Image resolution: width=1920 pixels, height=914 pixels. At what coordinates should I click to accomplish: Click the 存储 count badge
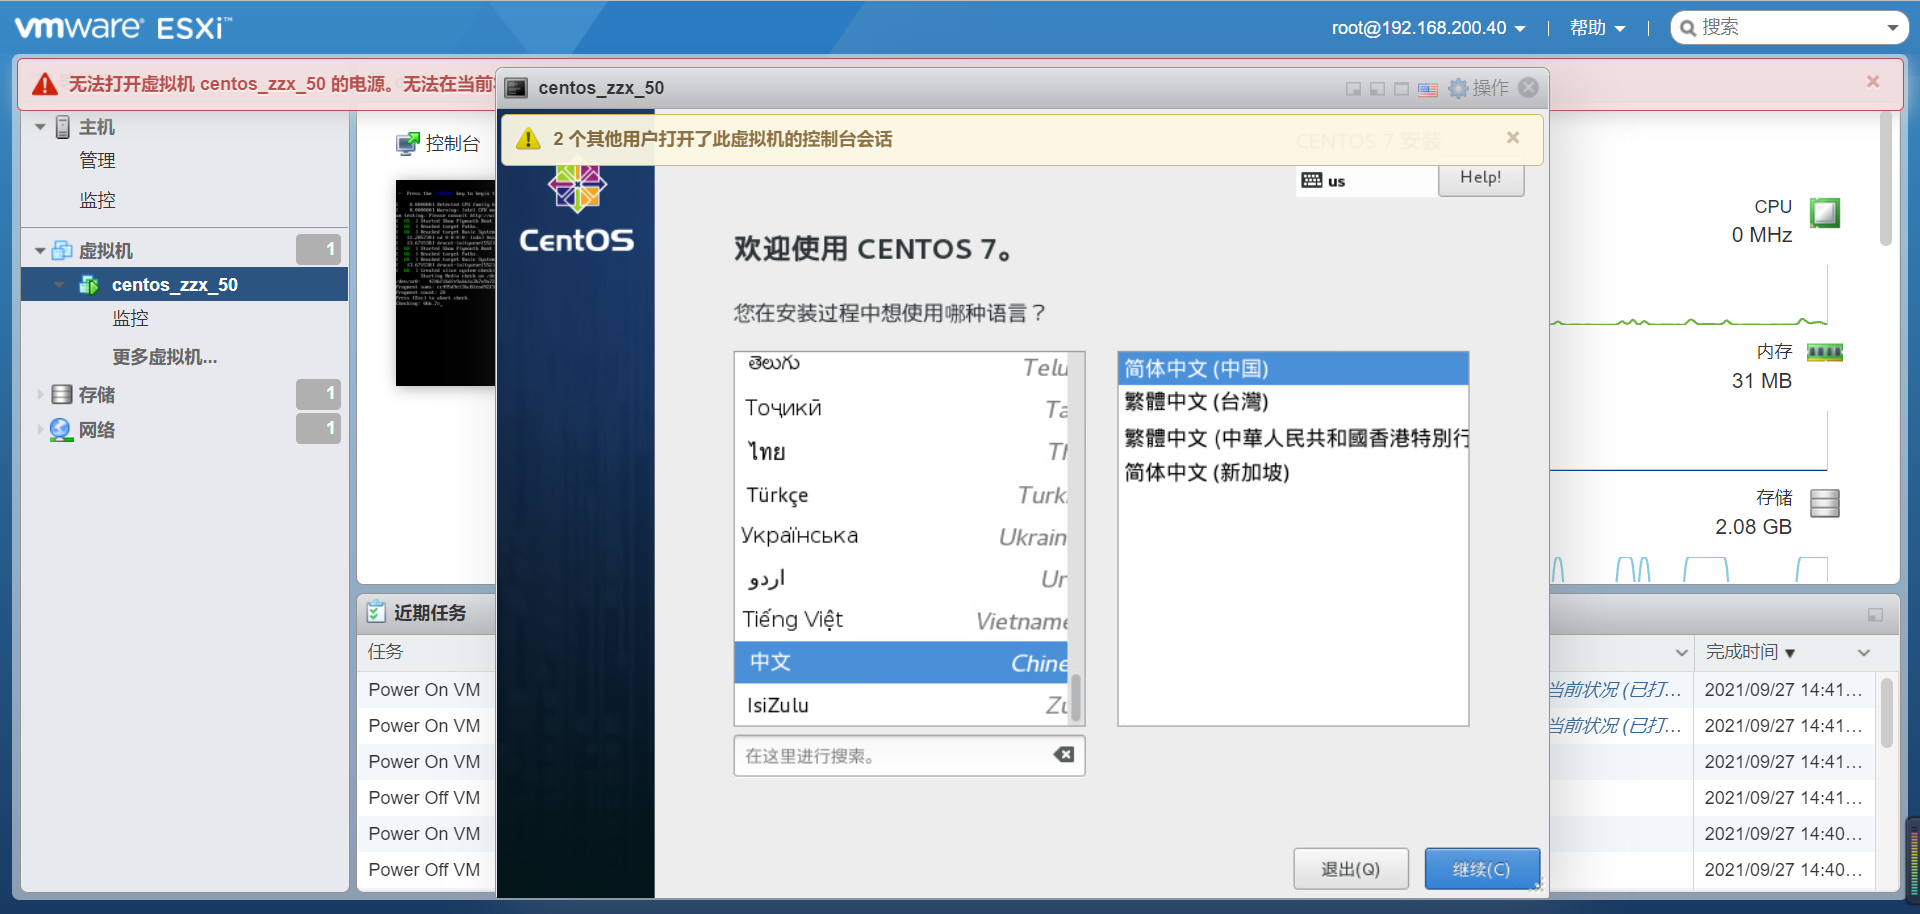coord(318,394)
